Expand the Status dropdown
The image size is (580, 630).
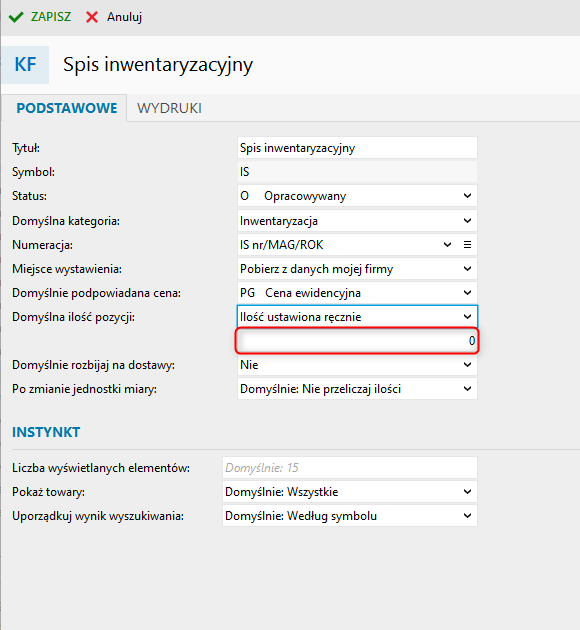pos(467,196)
